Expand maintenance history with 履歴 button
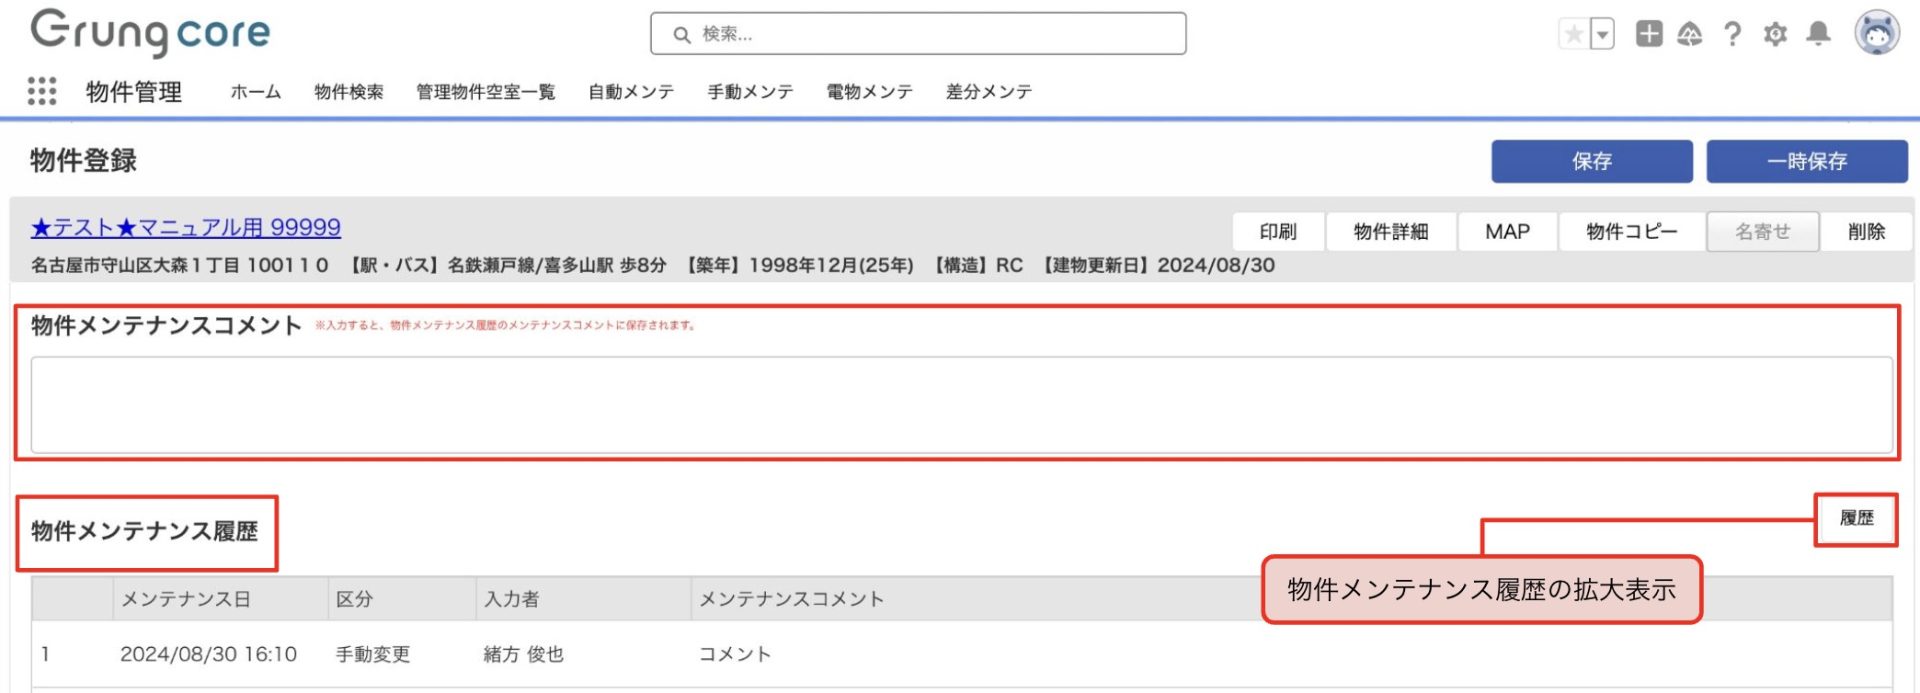This screenshot has width=1920, height=693. (x=1856, y=518)
